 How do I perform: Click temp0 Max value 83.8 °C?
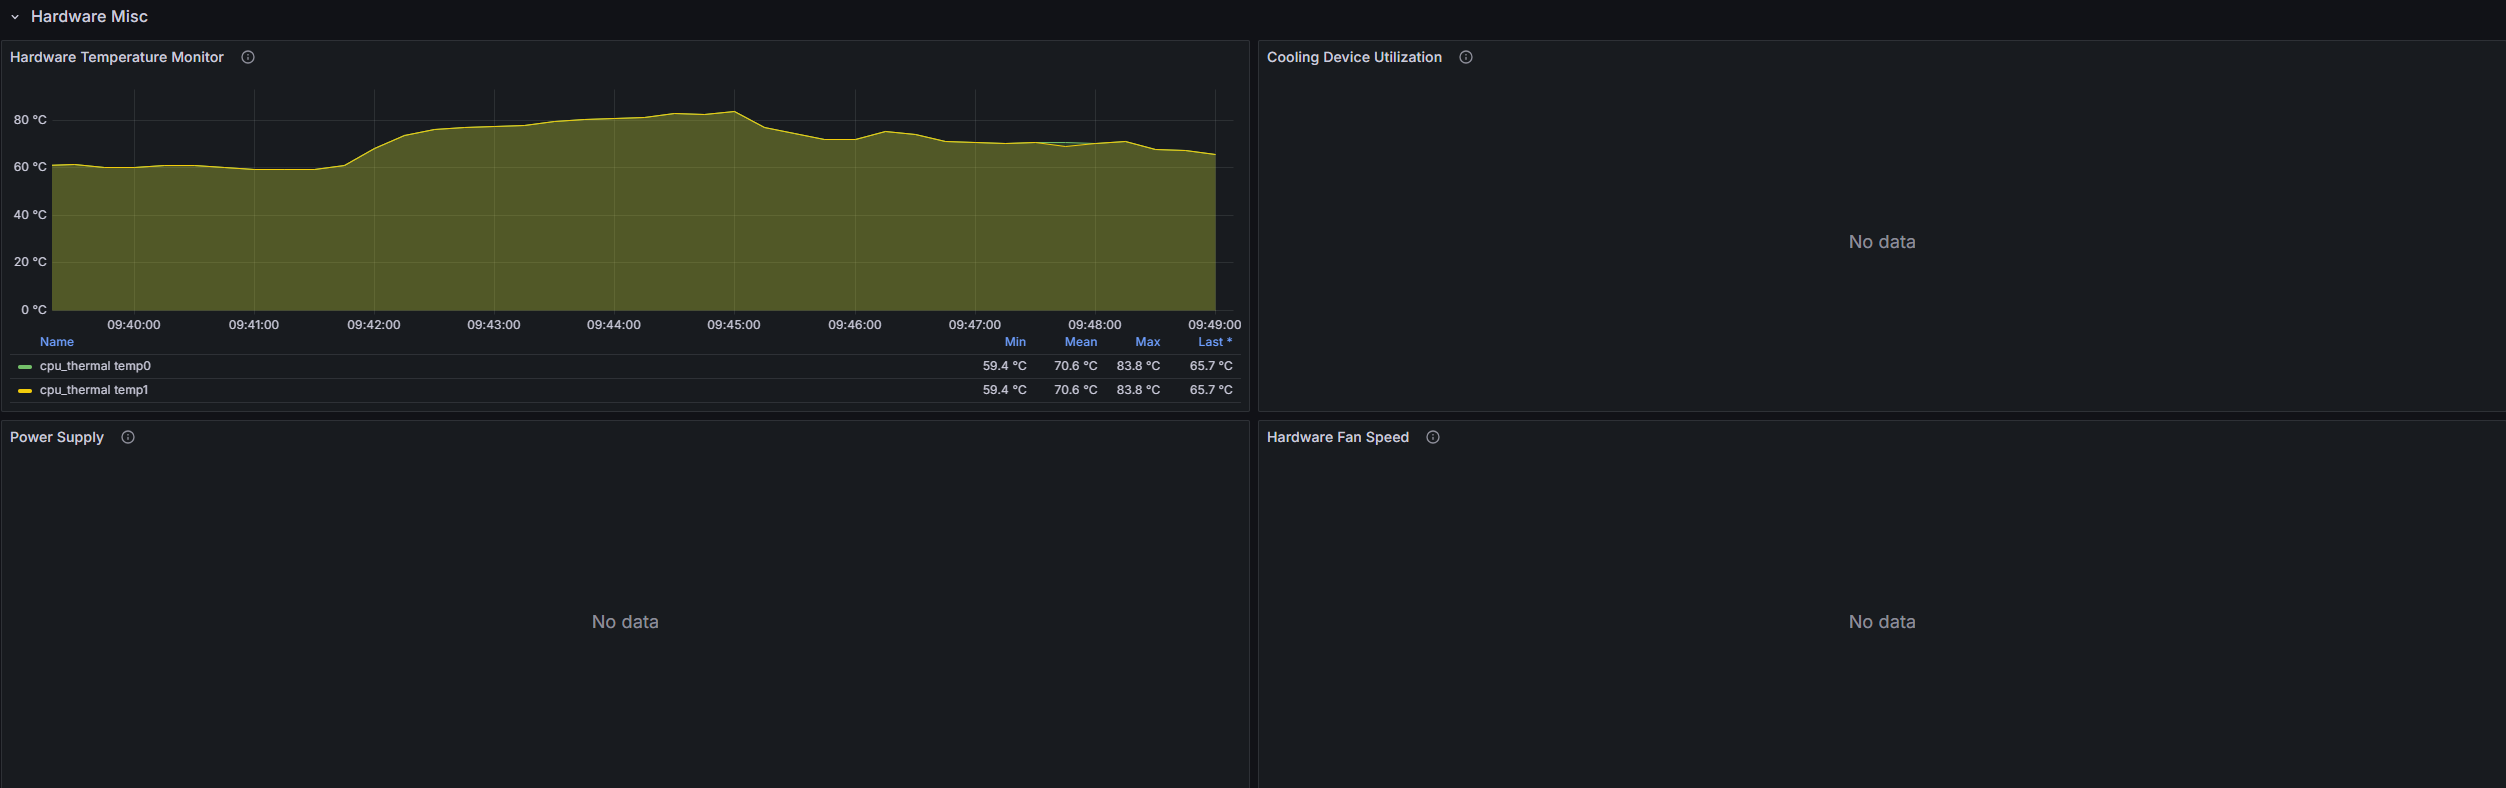tap(1138, 366)
